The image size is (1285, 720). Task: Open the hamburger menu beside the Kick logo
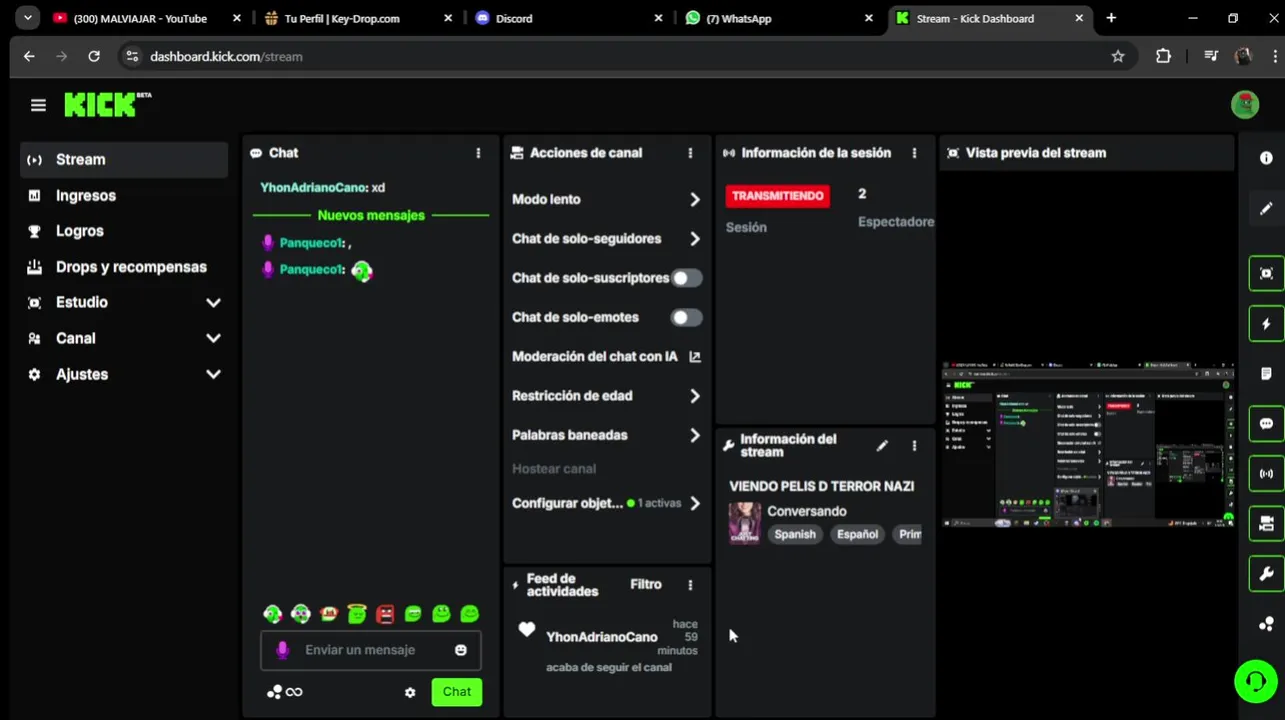[38, 105]
